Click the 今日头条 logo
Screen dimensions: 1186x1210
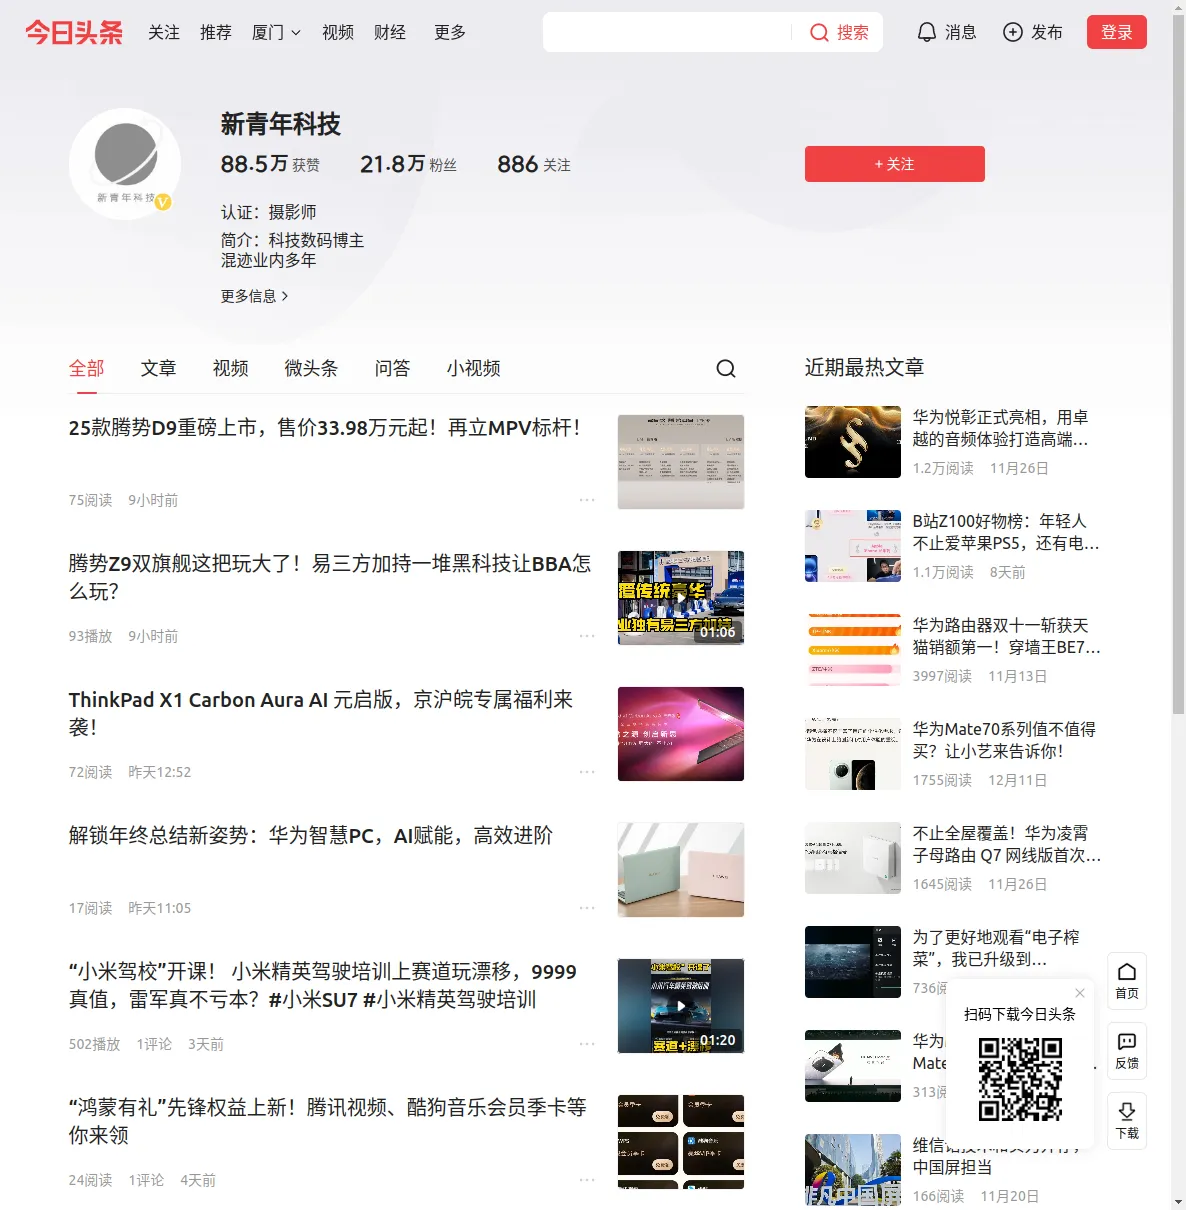pos(74,33)
